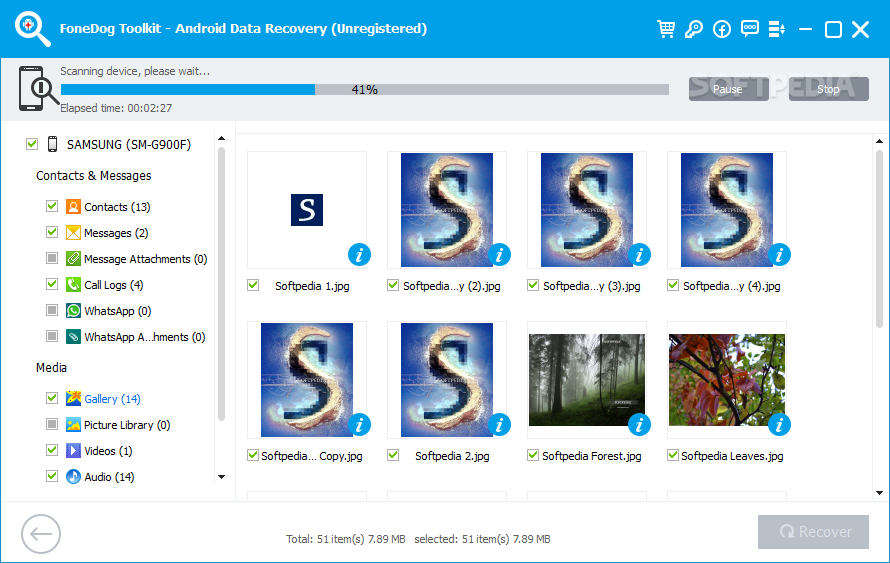
Task: Click the 41% scan progress bar
Action: click(364, 90)
